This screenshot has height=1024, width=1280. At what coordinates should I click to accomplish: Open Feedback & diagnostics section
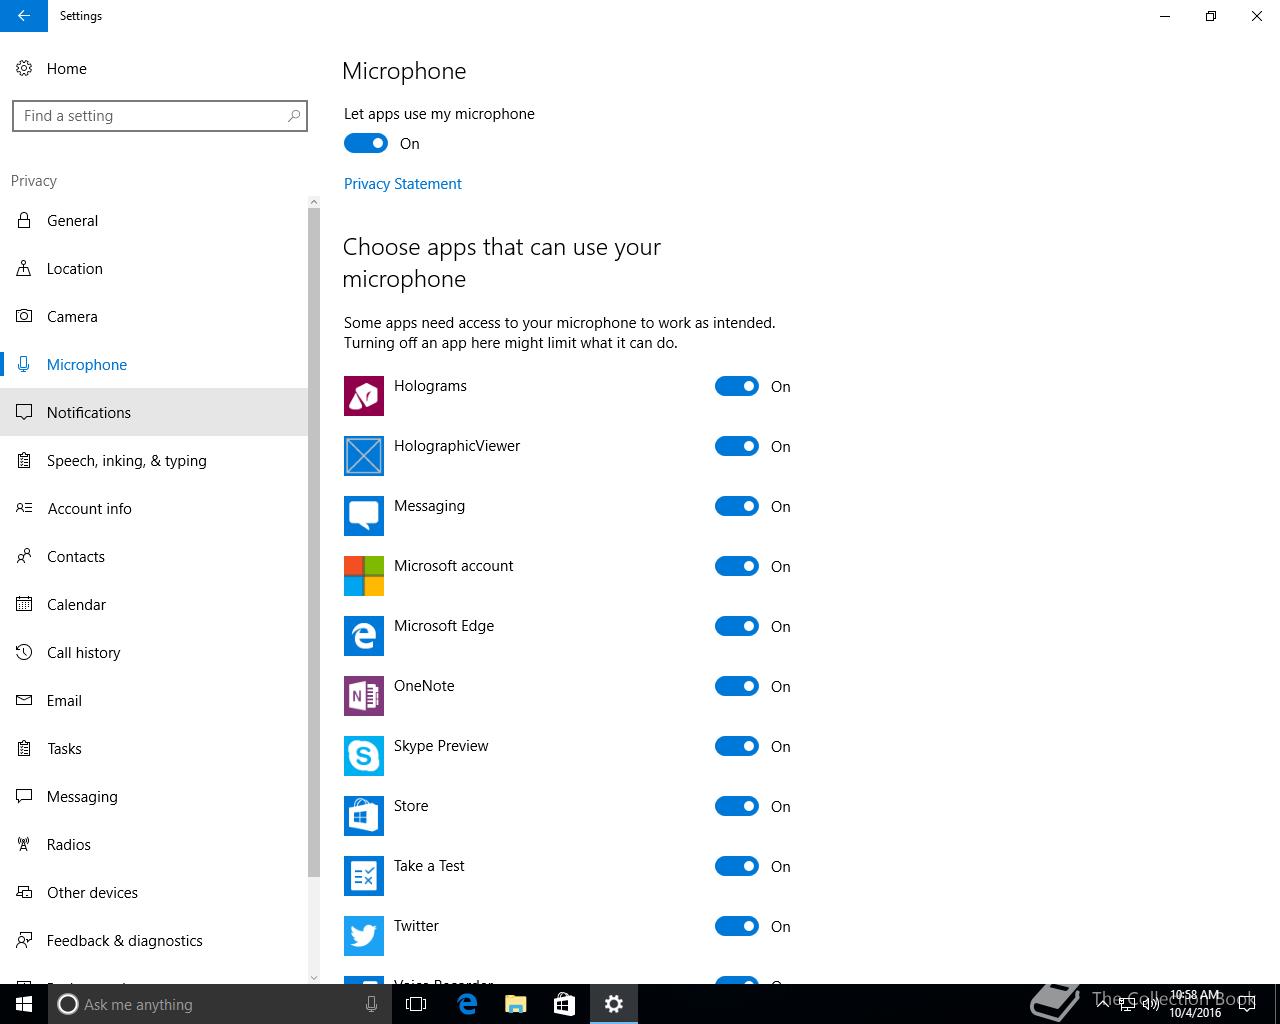tap(154, 940)
